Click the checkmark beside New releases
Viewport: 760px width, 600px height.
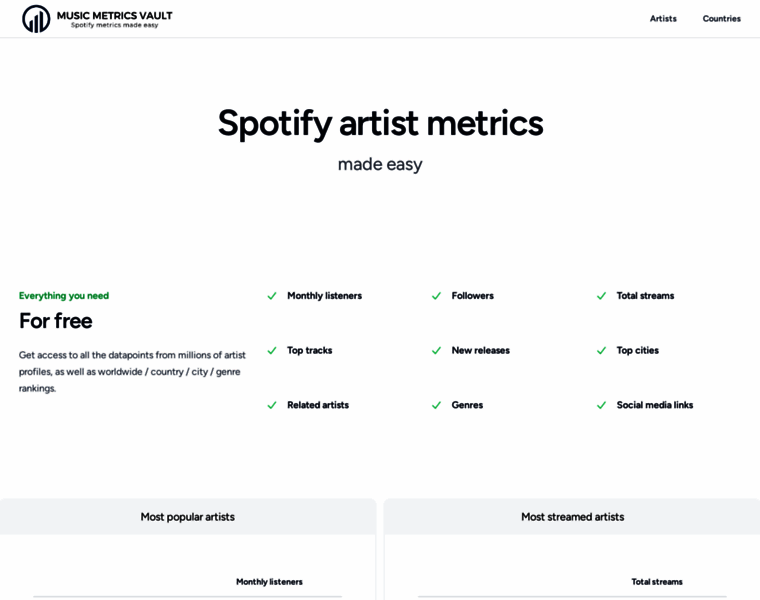(x=436, y=350)
